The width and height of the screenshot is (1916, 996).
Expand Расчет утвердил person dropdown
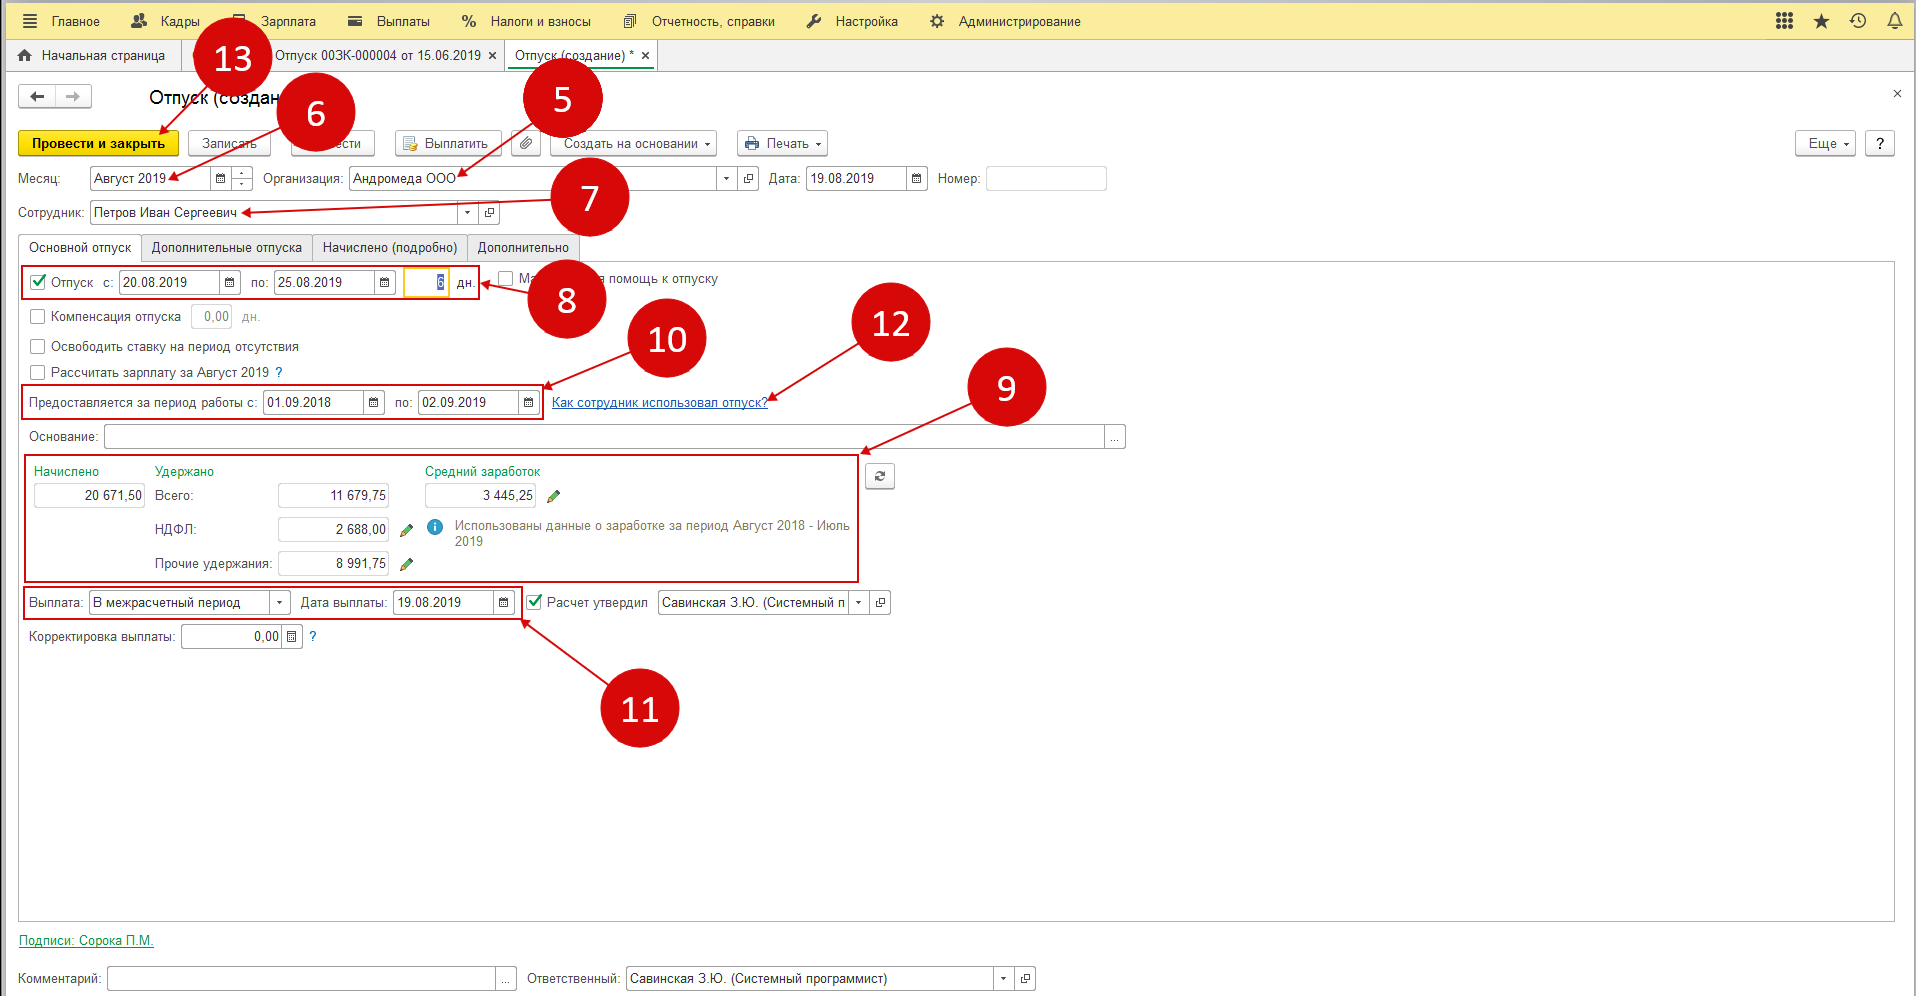[858, 603]
